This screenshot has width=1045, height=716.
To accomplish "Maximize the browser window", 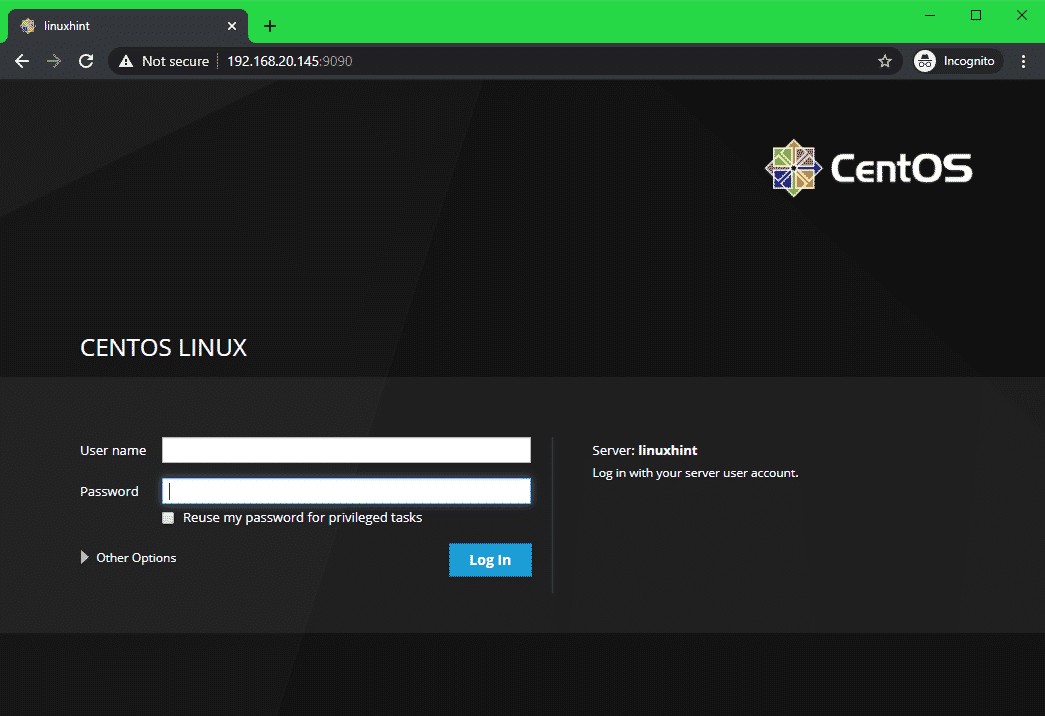I will [x=976, y=15].
